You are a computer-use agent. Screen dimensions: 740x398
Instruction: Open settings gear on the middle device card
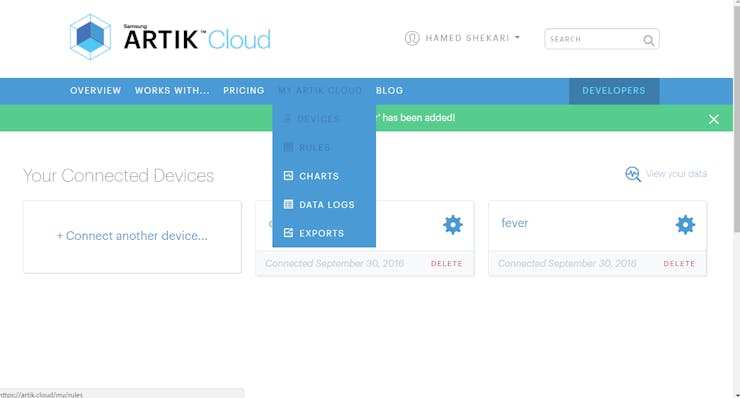pyautogui.click(x=453, y=225)
